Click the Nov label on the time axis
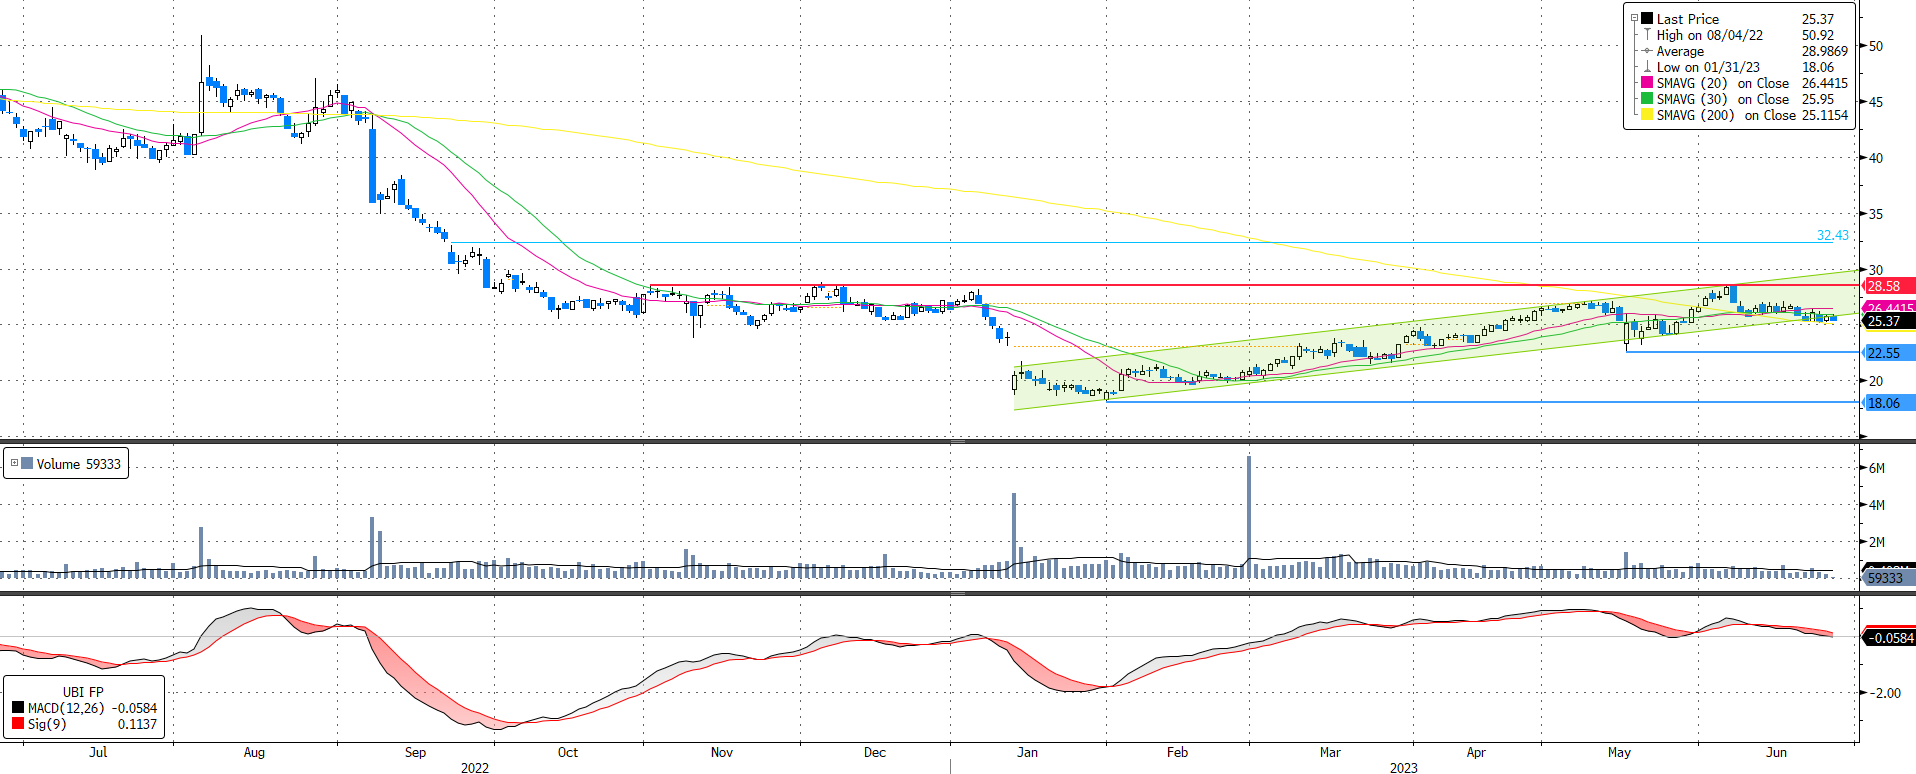This screenshot has width=1916, height=774. [721, 752]
